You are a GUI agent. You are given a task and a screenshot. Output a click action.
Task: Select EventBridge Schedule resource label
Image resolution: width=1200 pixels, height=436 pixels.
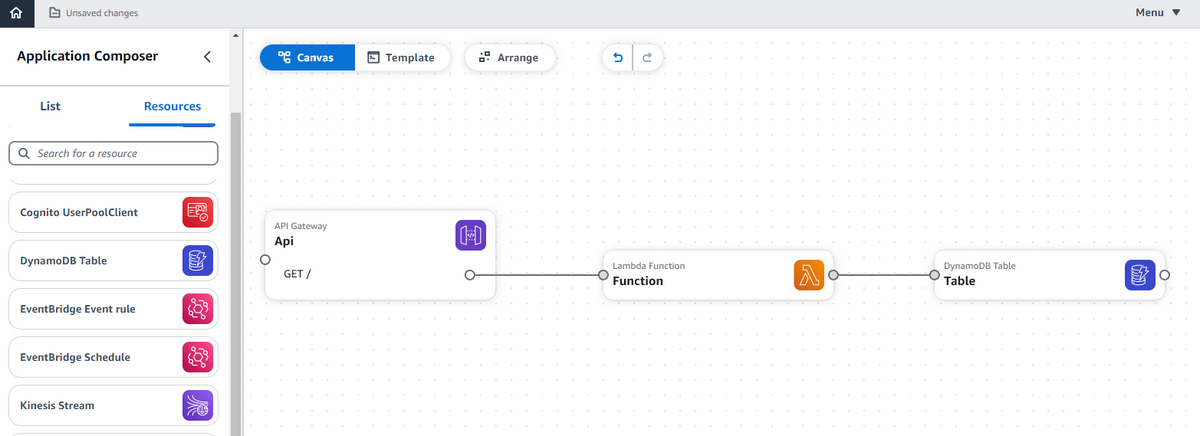(75, 357)
